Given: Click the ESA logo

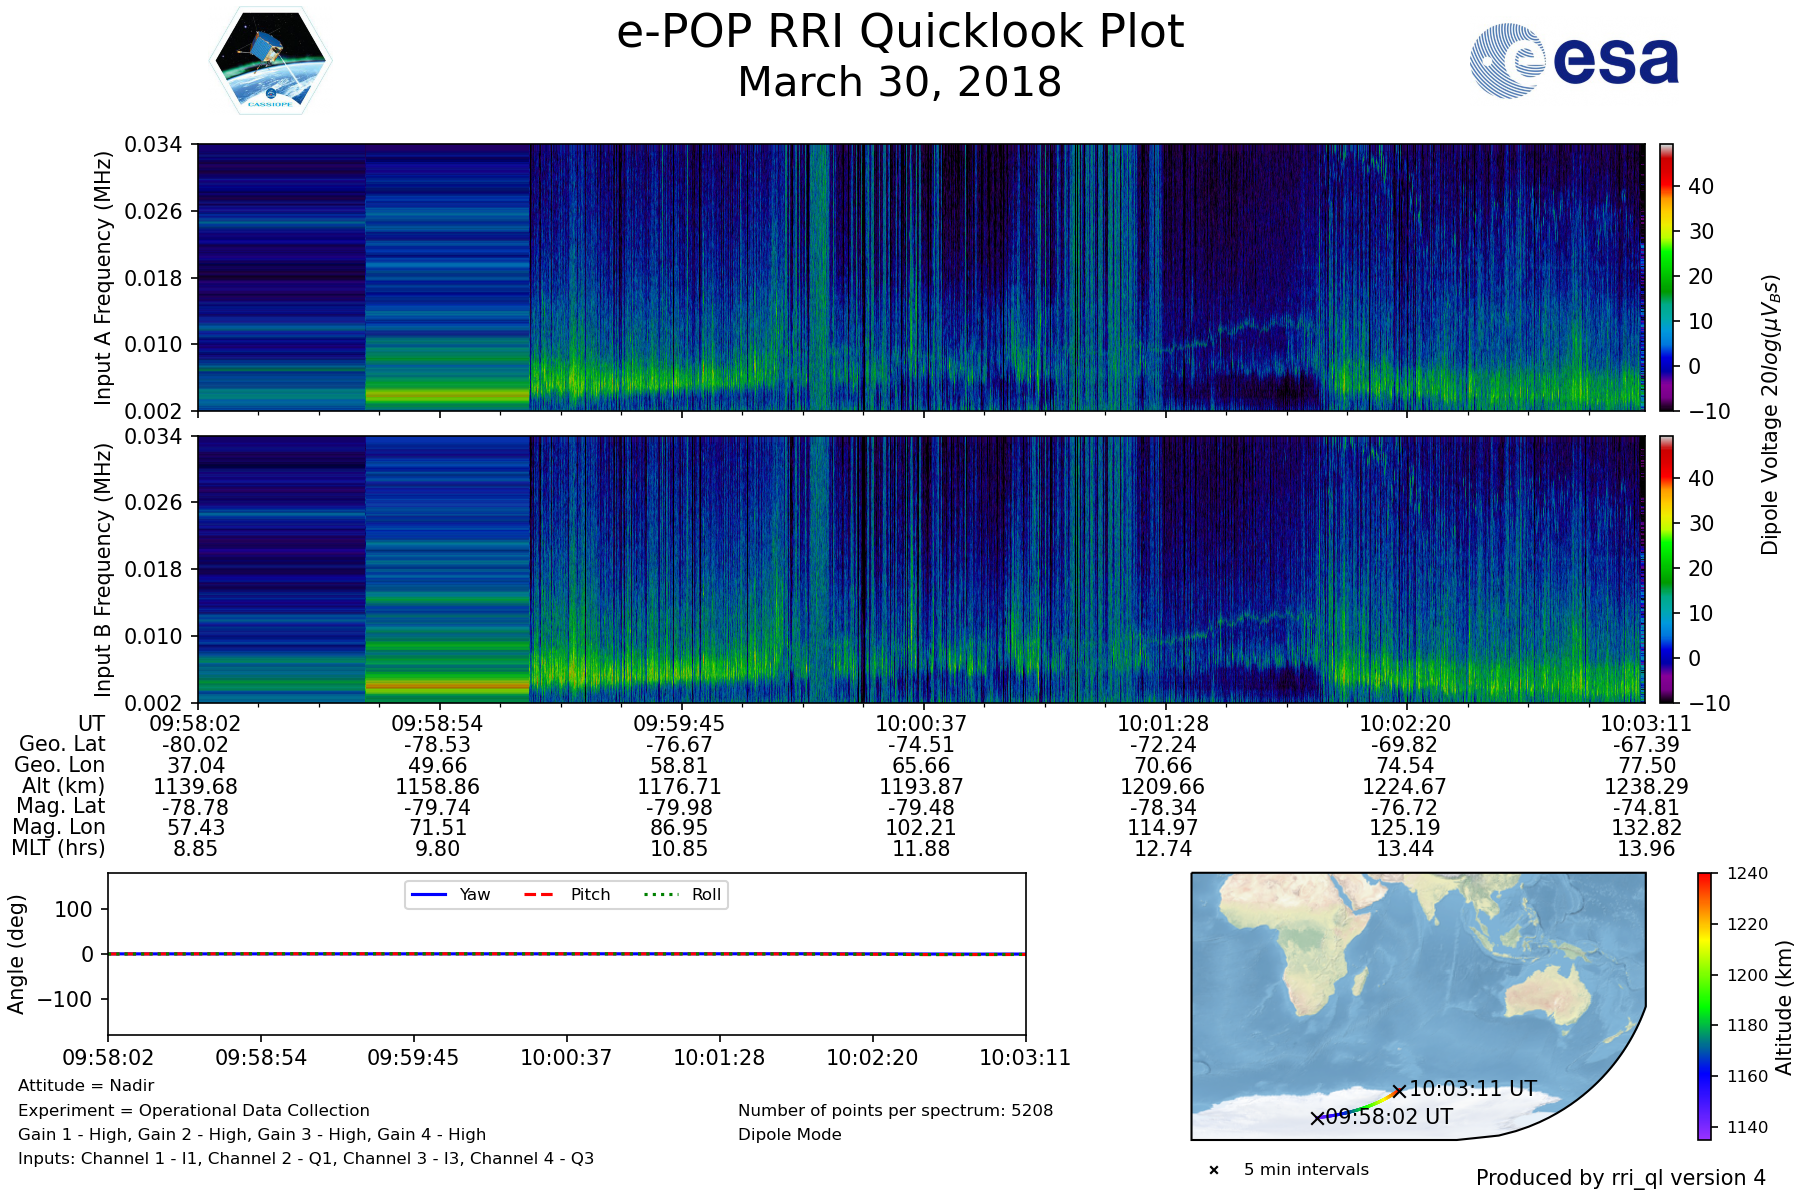Looking at the screenshot, I should pyautogui.click(x=1574, y=61).
